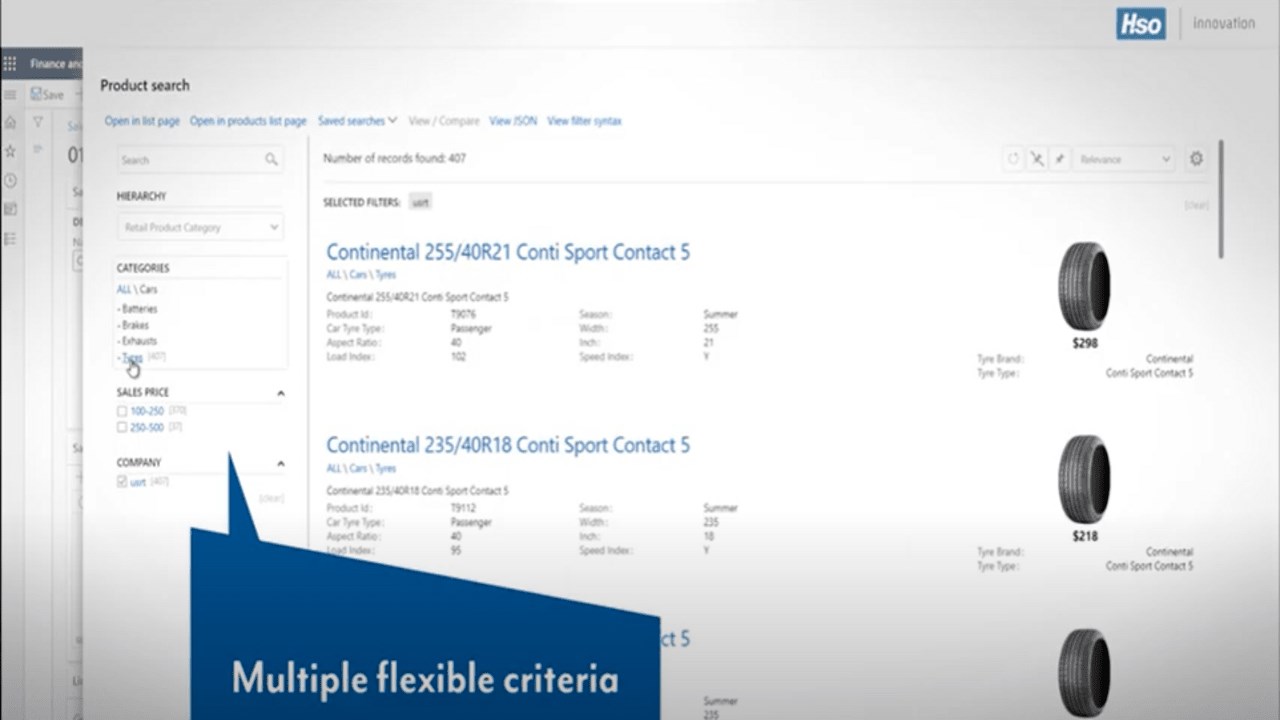The height and width of the screenshot is (720, 1280).
Task: Click the Save button in background page
Action: pos(47,95)
